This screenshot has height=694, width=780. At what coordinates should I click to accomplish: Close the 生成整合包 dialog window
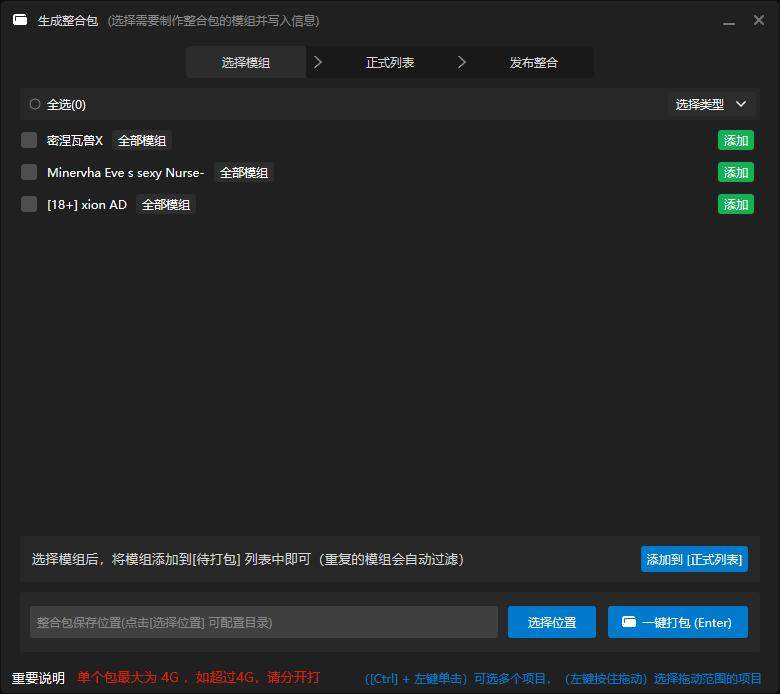(x=759, y=20)
